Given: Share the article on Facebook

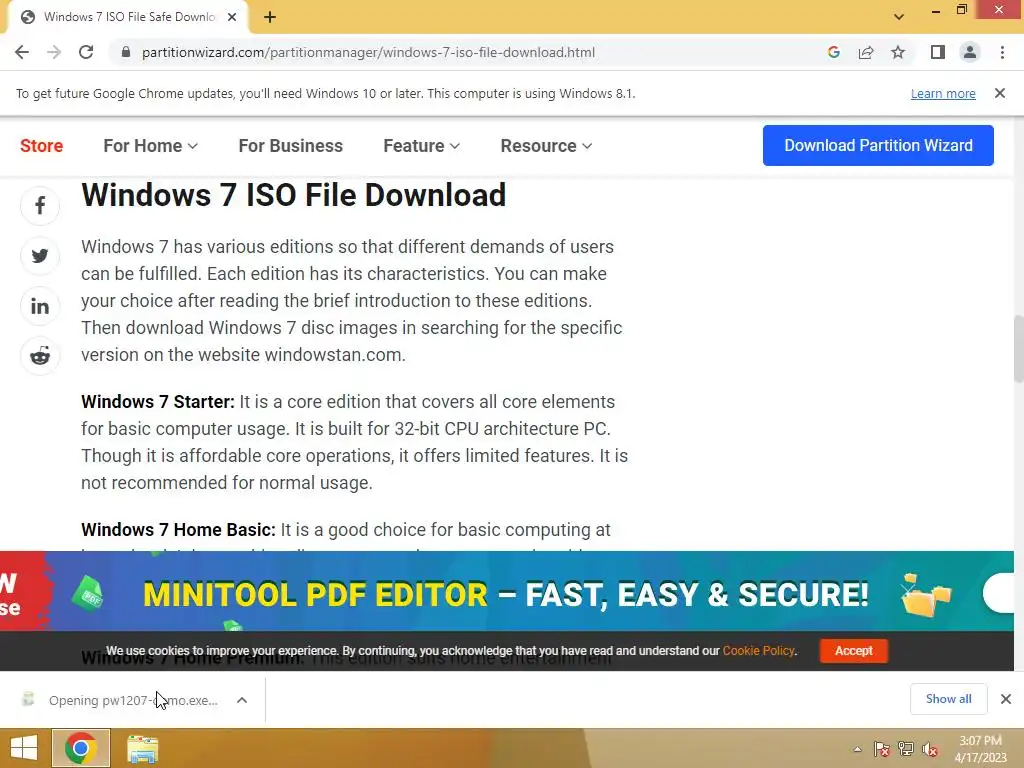Looking at the screenshot, I should point(40,206).
